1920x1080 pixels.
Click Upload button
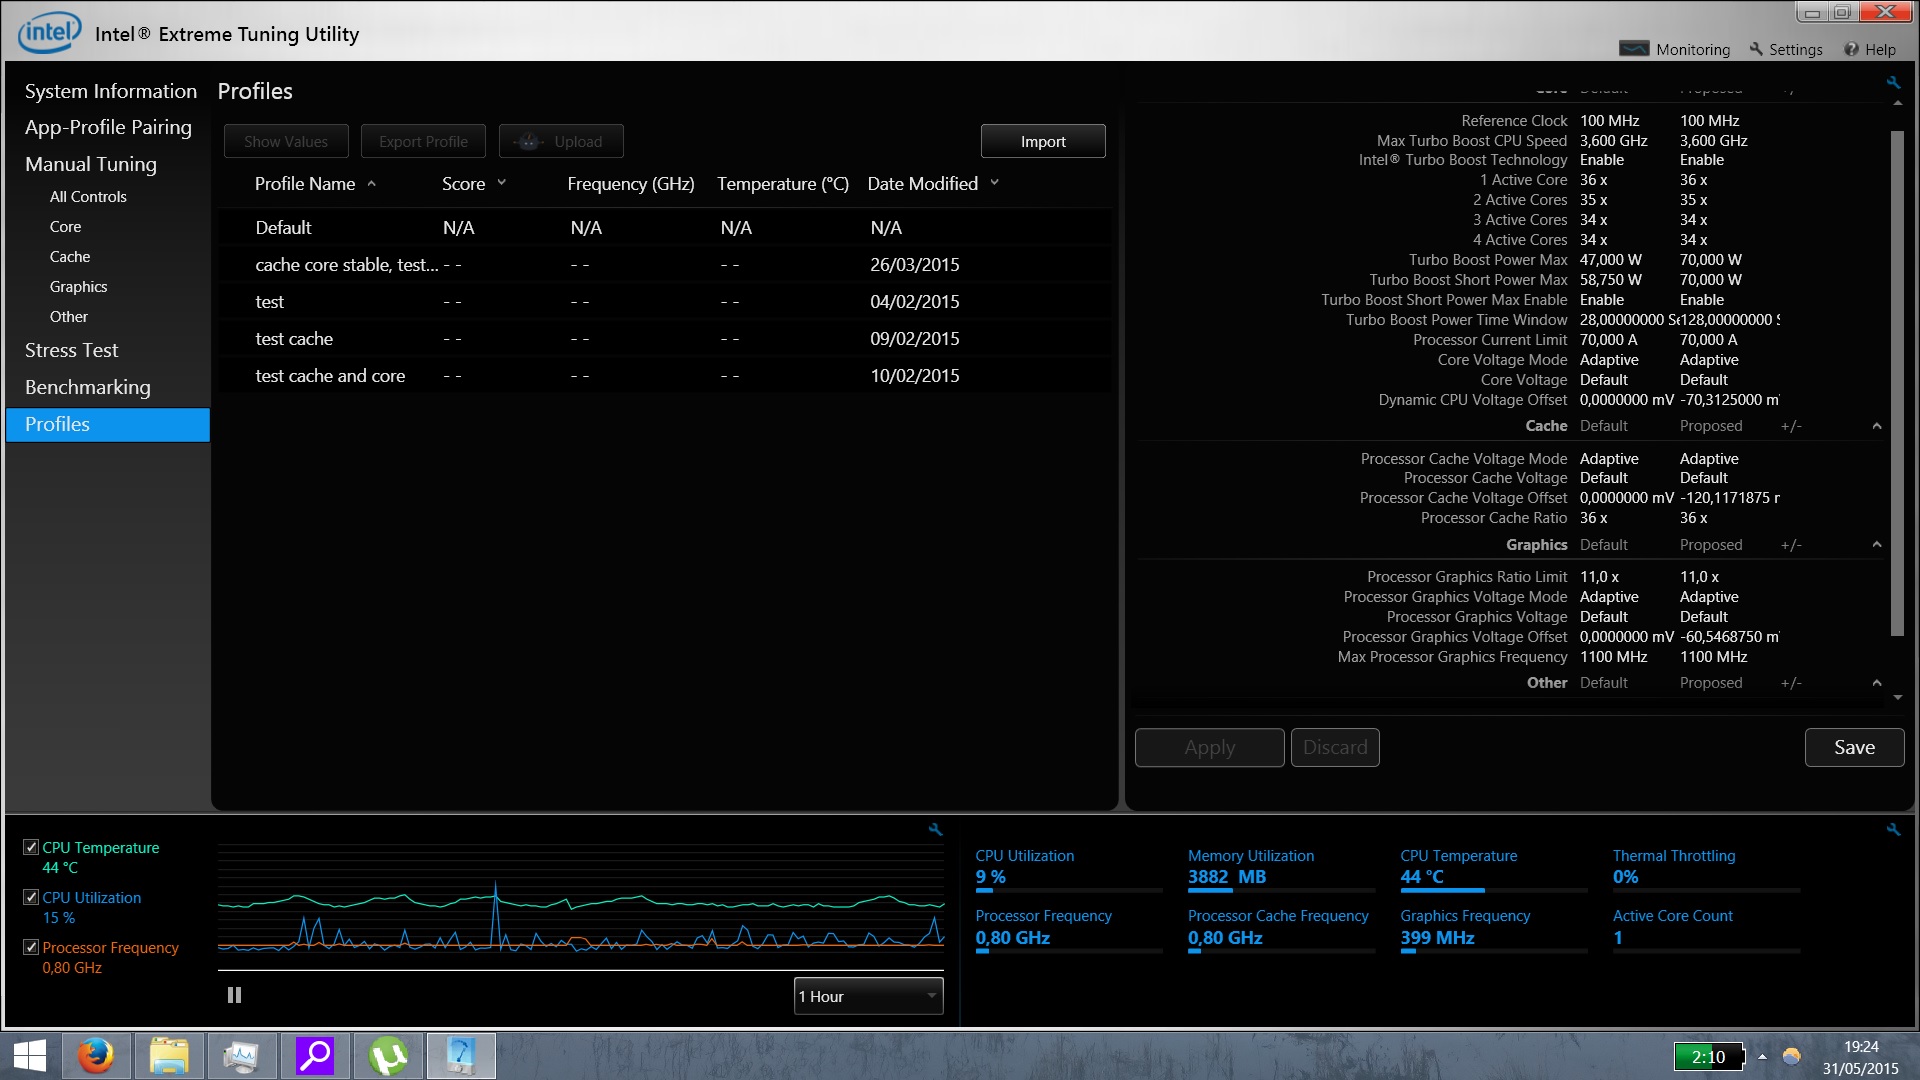[561, 141]
